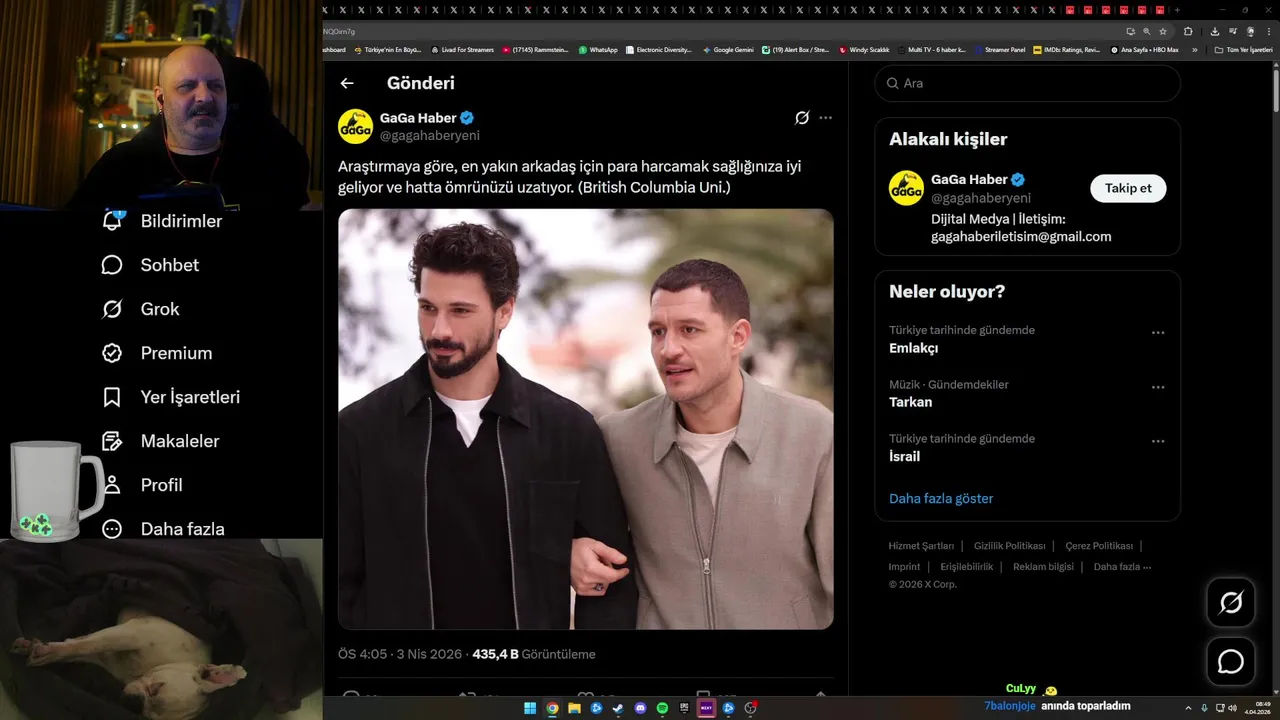The width and height of the screenshot is (1280, 720).
Task: Open Hizmet Şartları footer link
Action: point(921,546)
